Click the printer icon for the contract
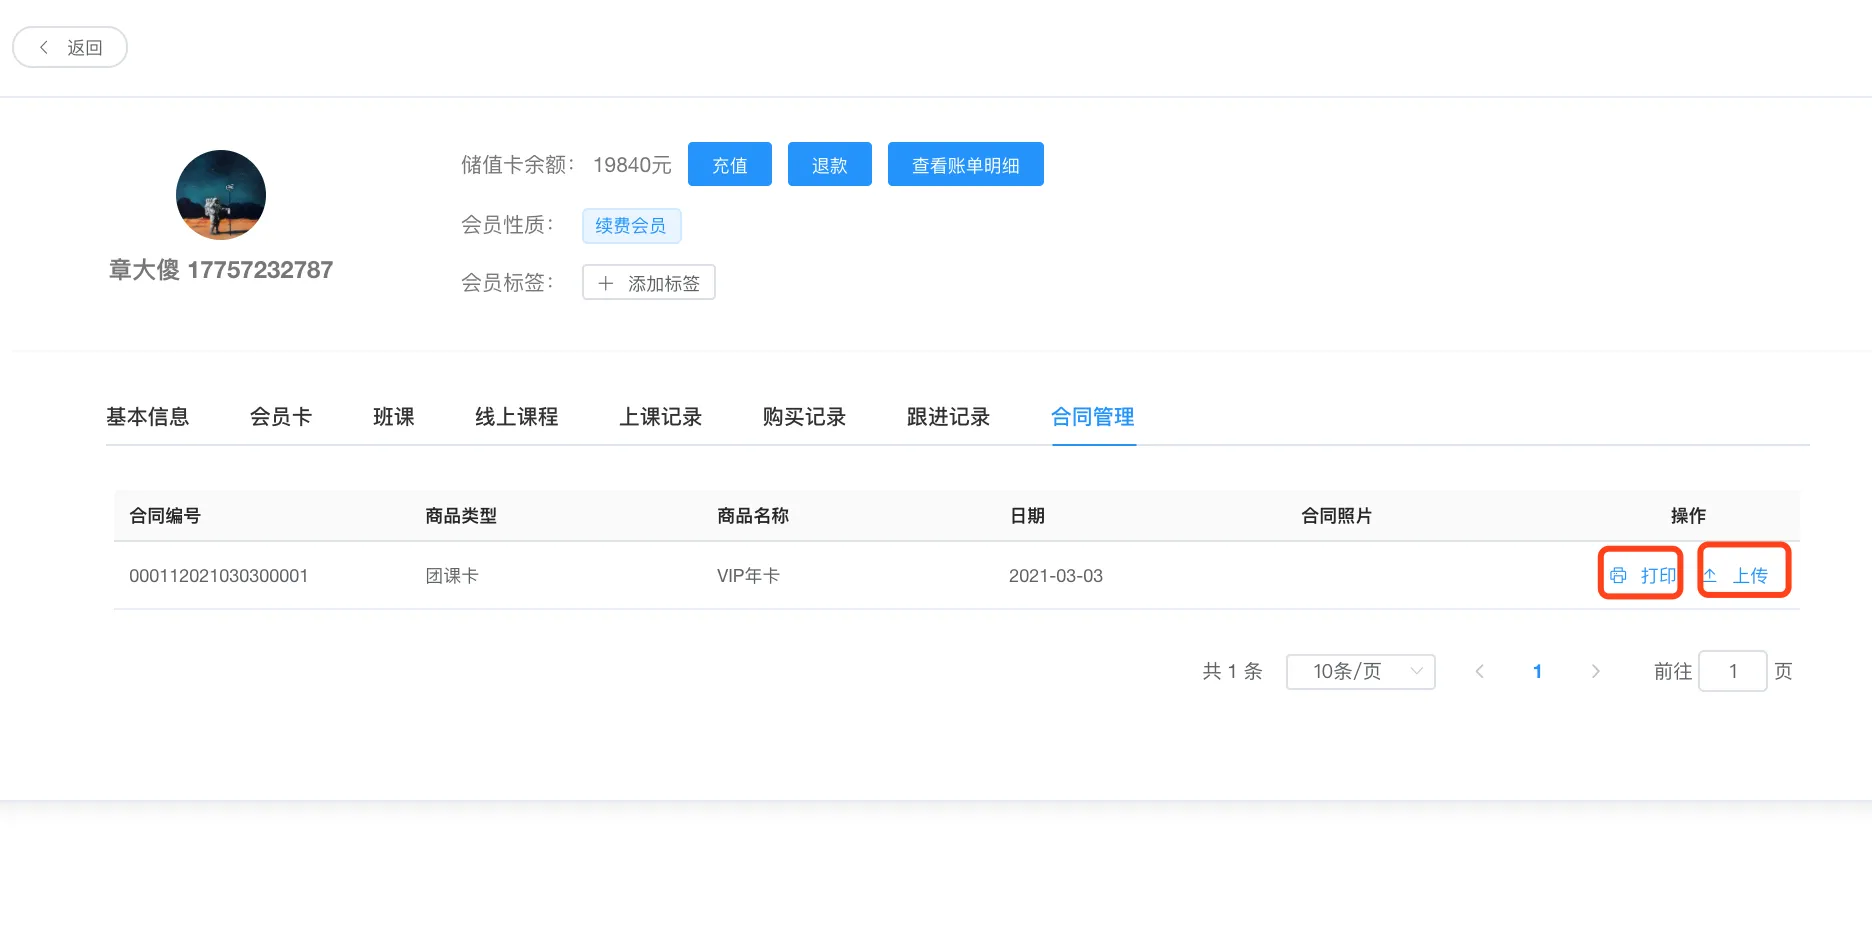The width and height of the screenshot is (1872, 934). pos(1618,575)
